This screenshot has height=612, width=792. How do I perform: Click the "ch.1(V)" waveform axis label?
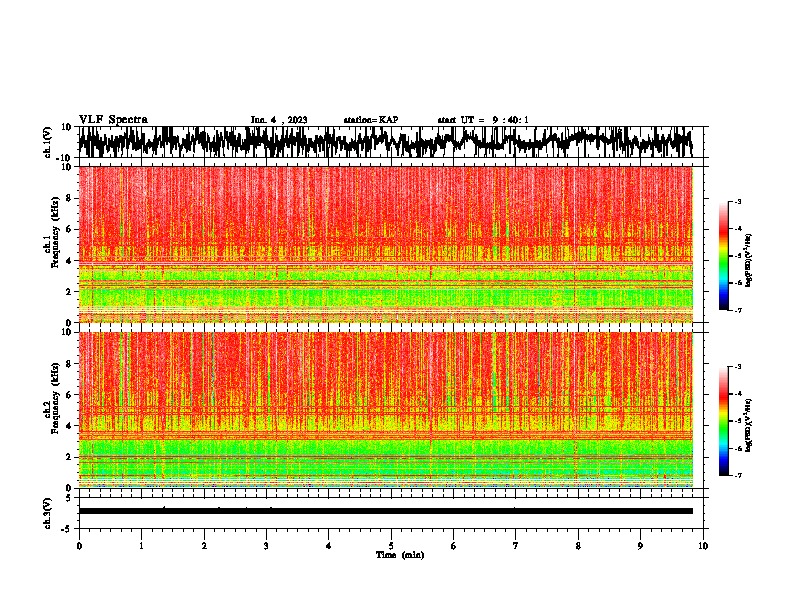48,142
